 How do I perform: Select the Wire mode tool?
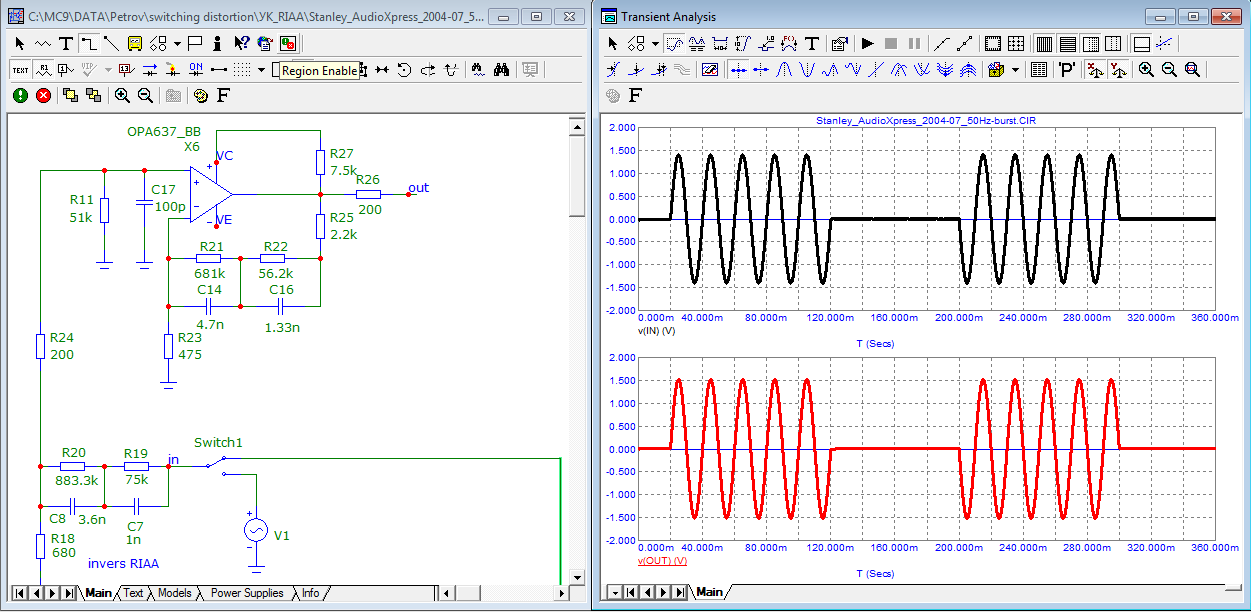[x=88, y=43]
